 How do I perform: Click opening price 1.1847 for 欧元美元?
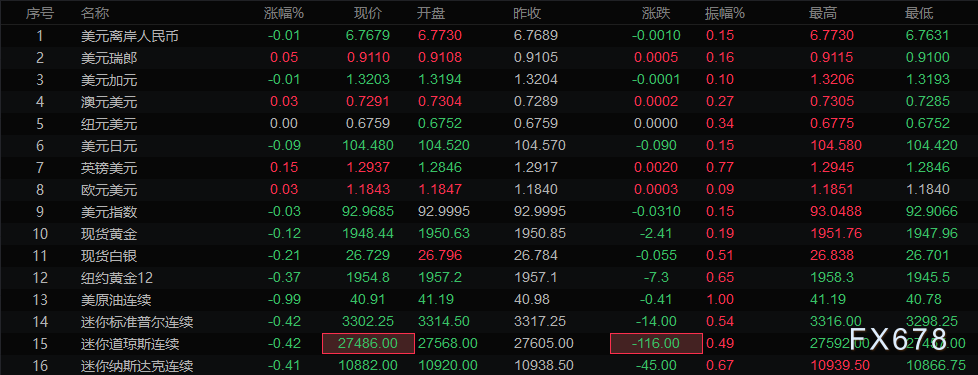440,190
